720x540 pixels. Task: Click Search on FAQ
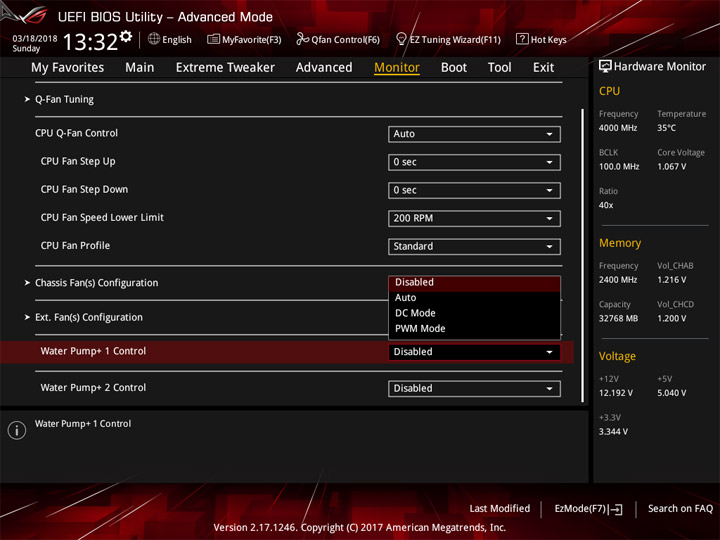point(680,508)
